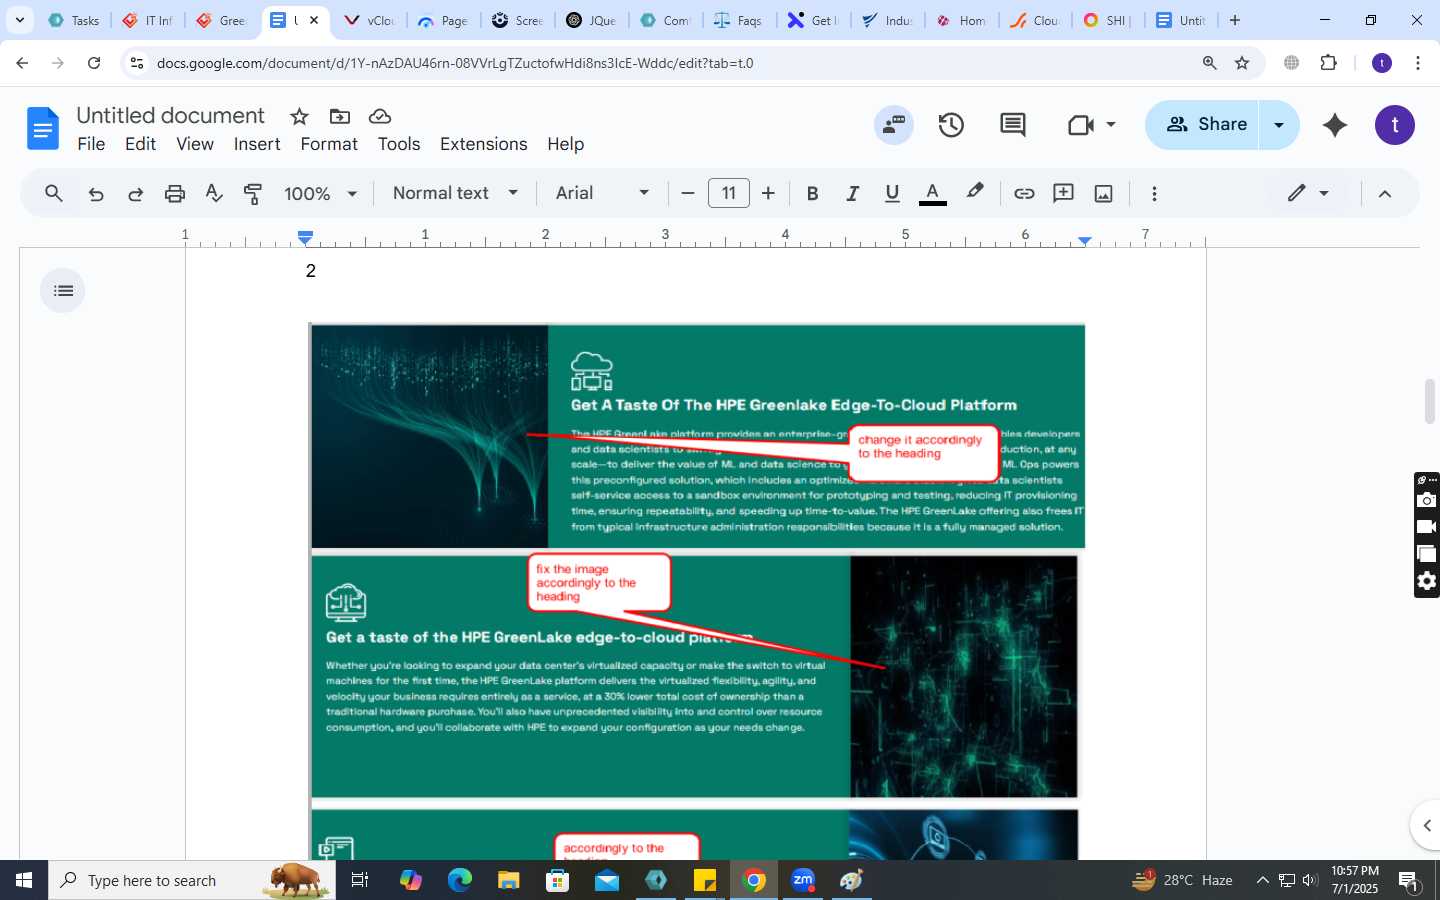Open Zoom from the taskbar
Viewport: 1440px width, 900px height.
(x=803, y=880)
